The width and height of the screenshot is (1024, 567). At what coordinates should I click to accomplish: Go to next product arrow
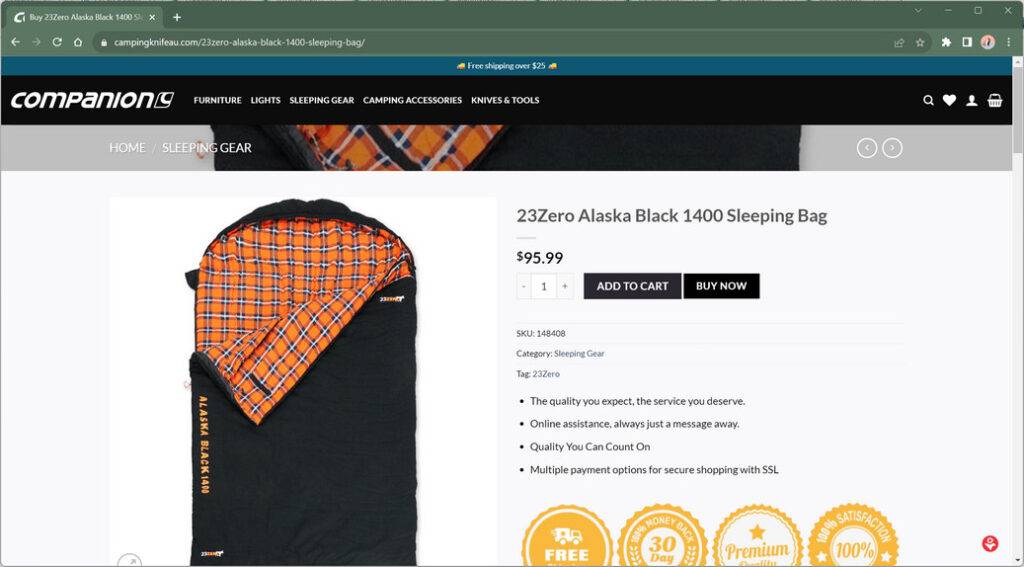tap(892, 148)
